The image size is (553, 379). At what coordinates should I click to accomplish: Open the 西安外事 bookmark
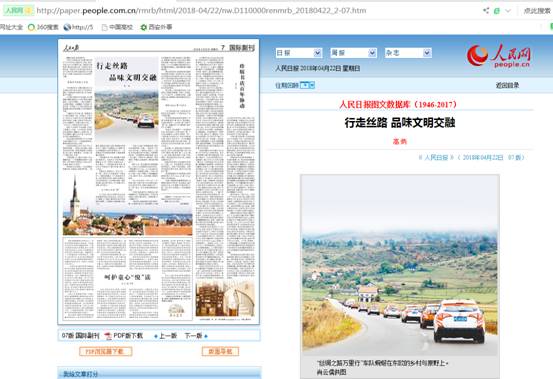coord(156,27)
